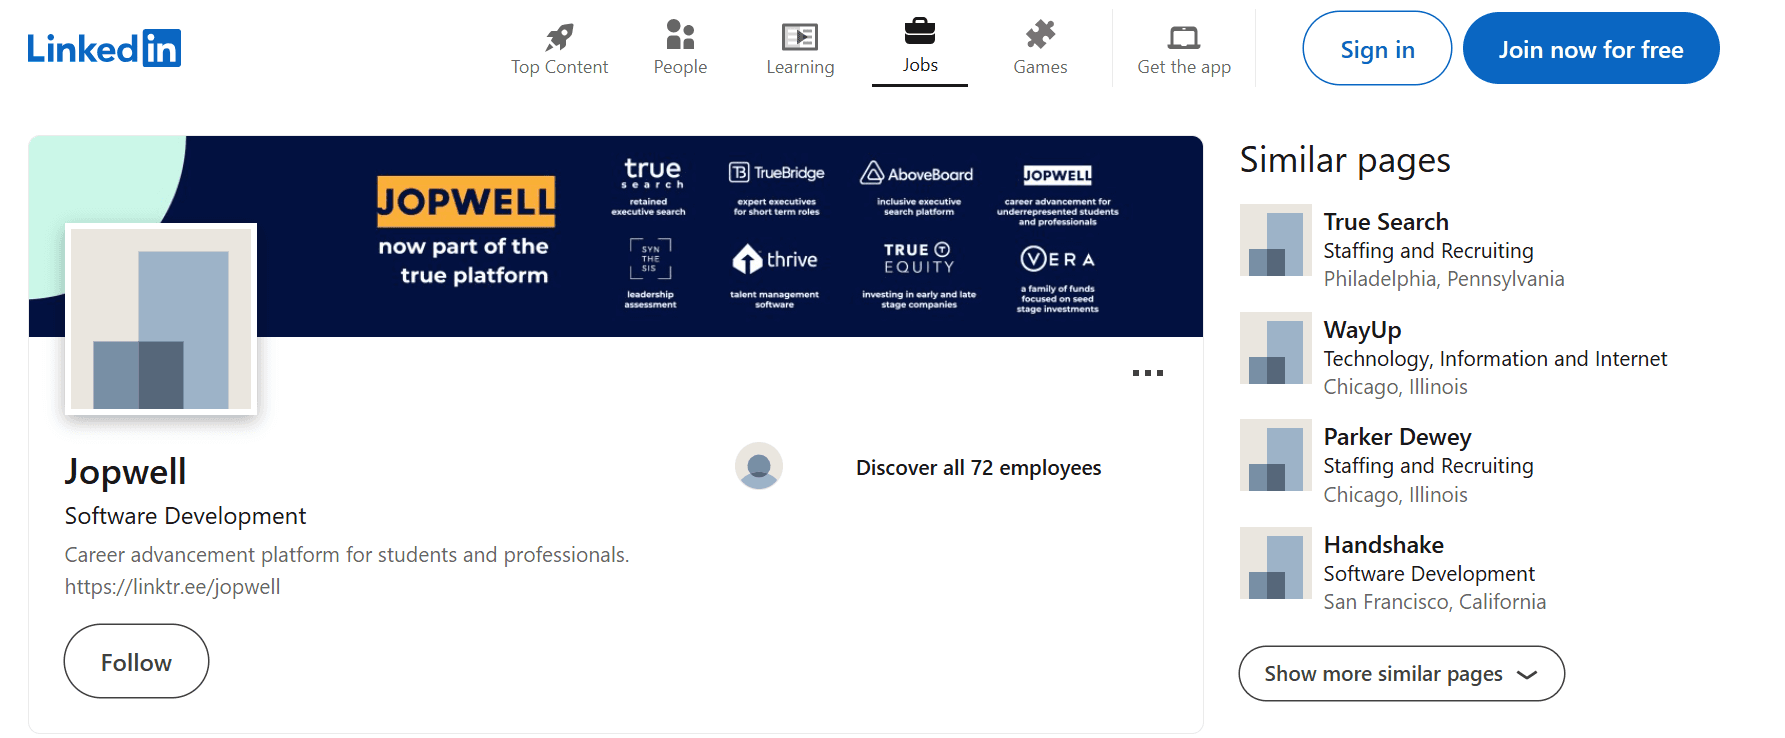Viewport: 1785px width, 738px height.
Task: Expand Show more similar pages
Action: [1402, 673]
